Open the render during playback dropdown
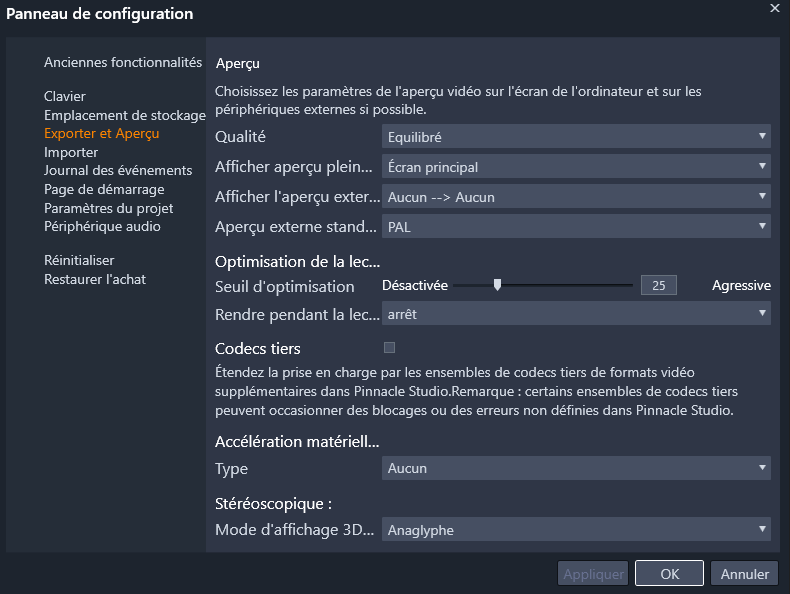The width and height of the screenshot is (790, 594). tap(576, 314)
